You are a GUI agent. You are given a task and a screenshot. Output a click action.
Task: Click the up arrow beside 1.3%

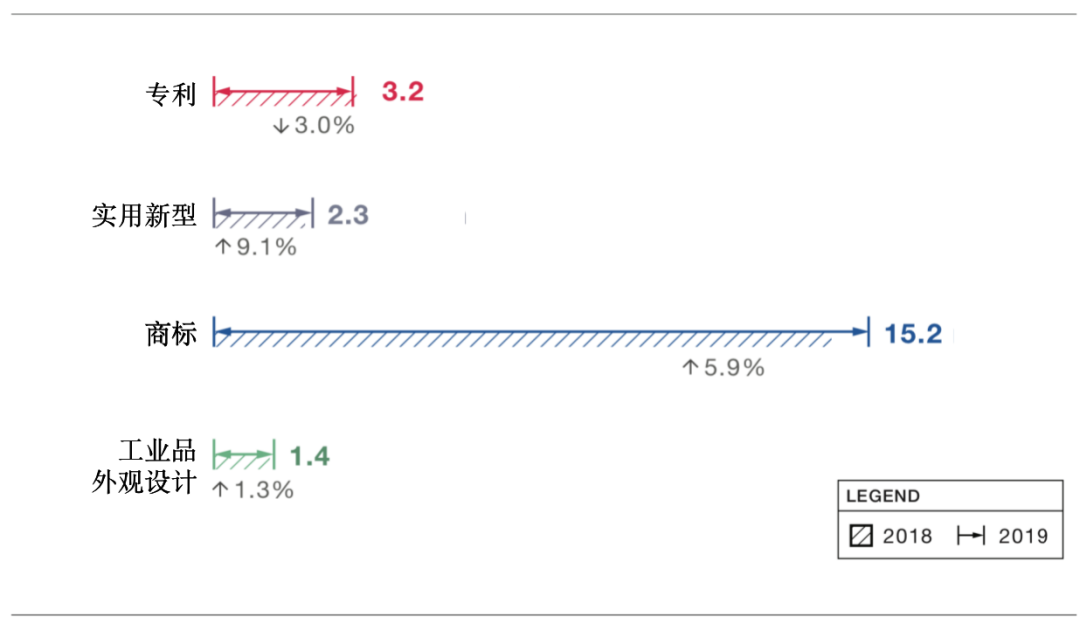tap(220, 490)
